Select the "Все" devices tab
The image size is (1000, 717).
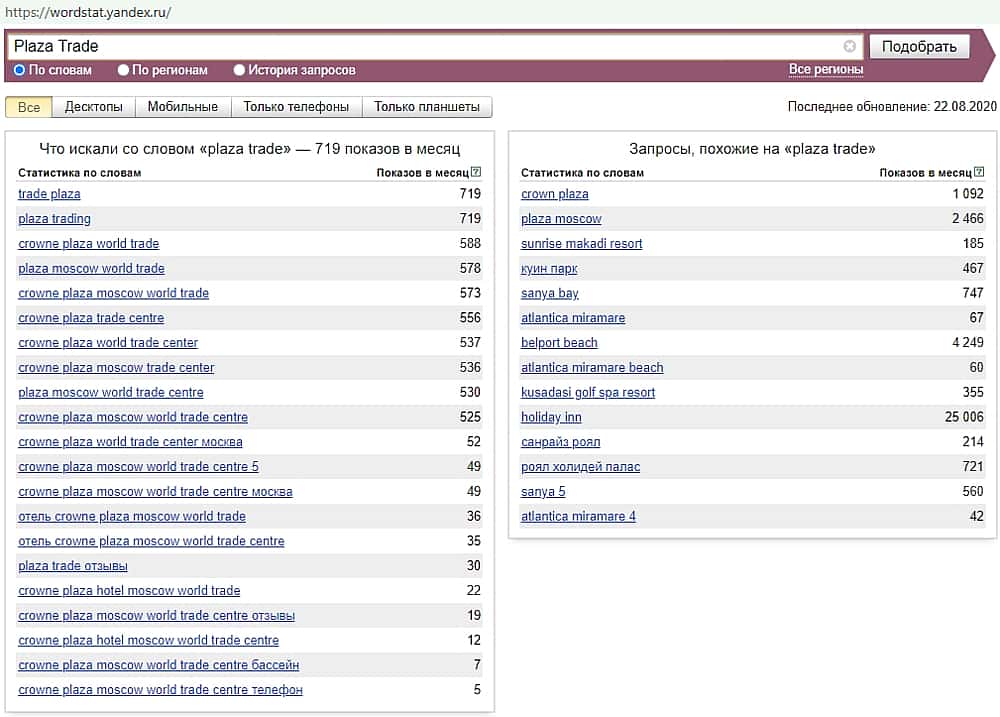point(29,107)
